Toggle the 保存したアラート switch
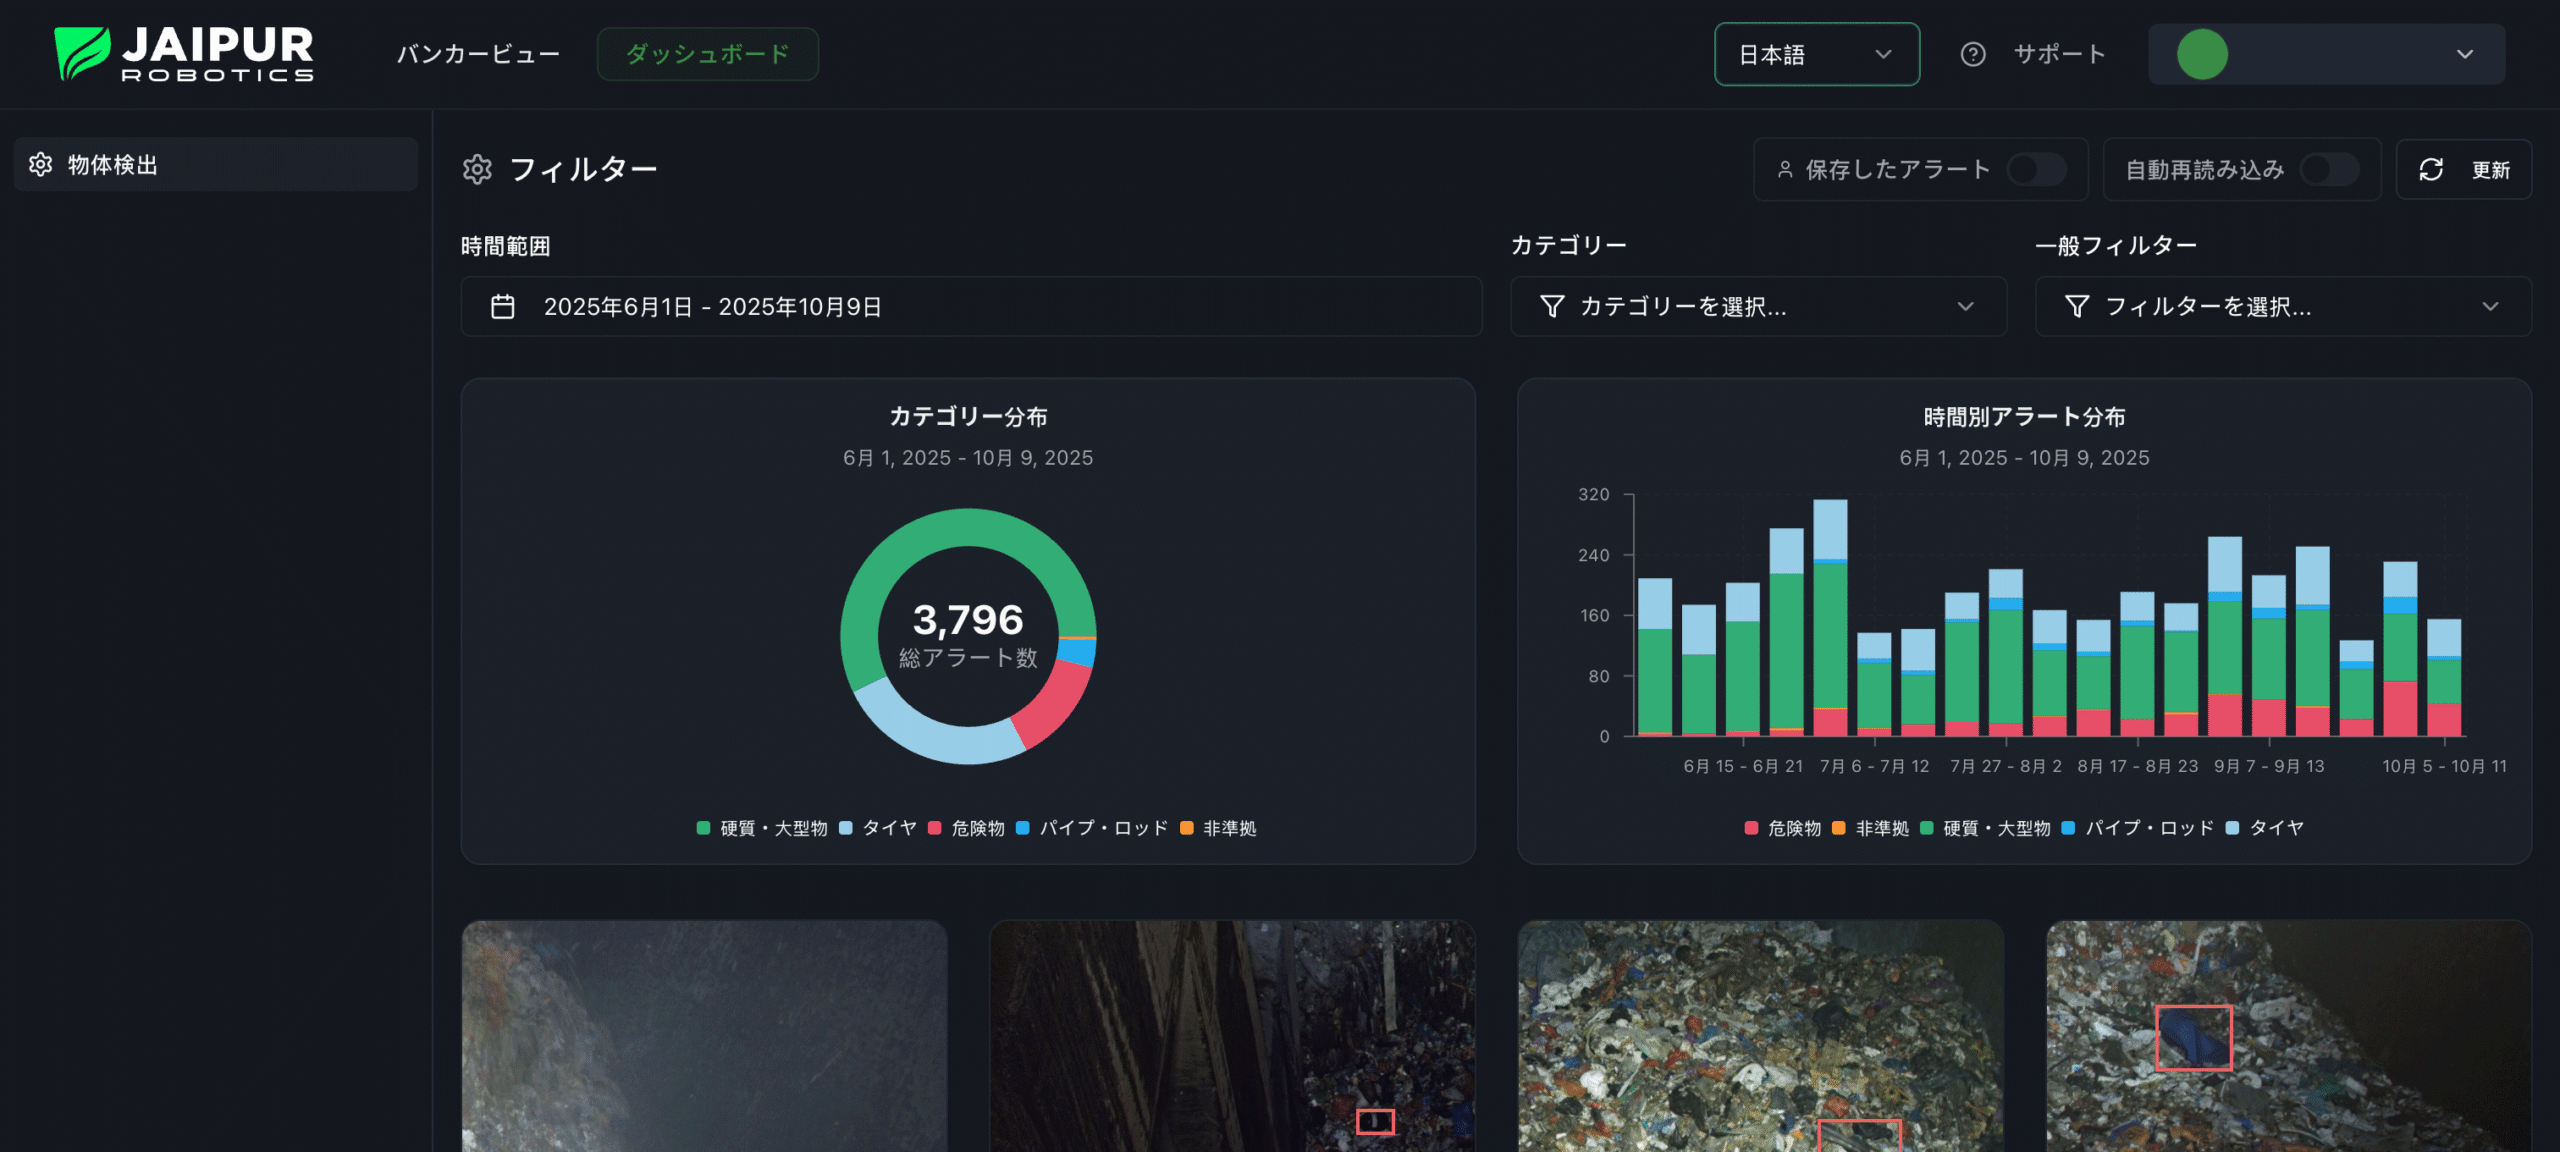The image size is (2560, 1152). 2036,170
